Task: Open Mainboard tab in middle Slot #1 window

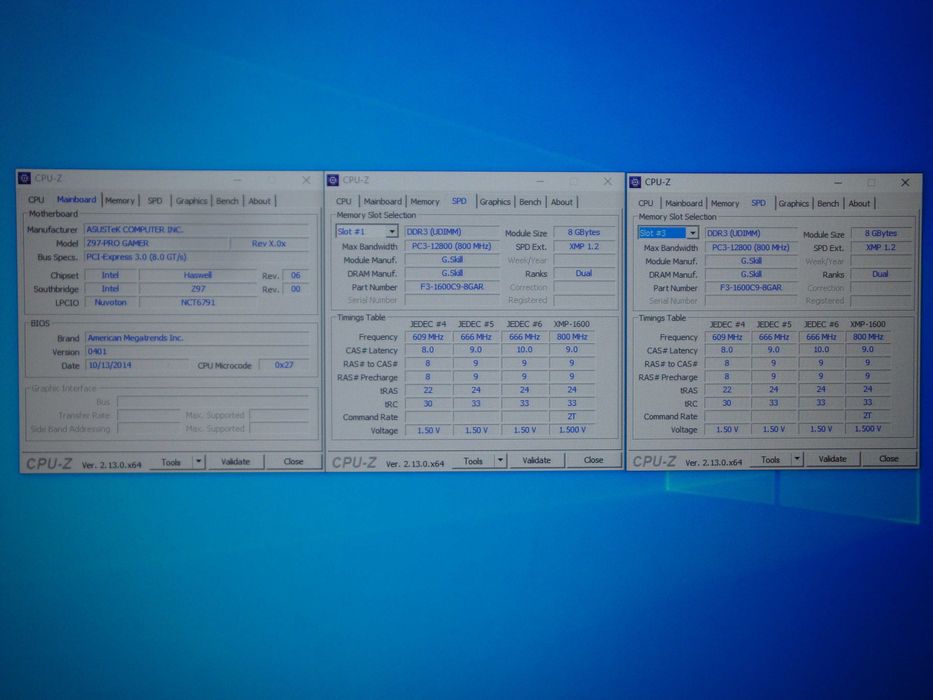Action: pos(383,202)
